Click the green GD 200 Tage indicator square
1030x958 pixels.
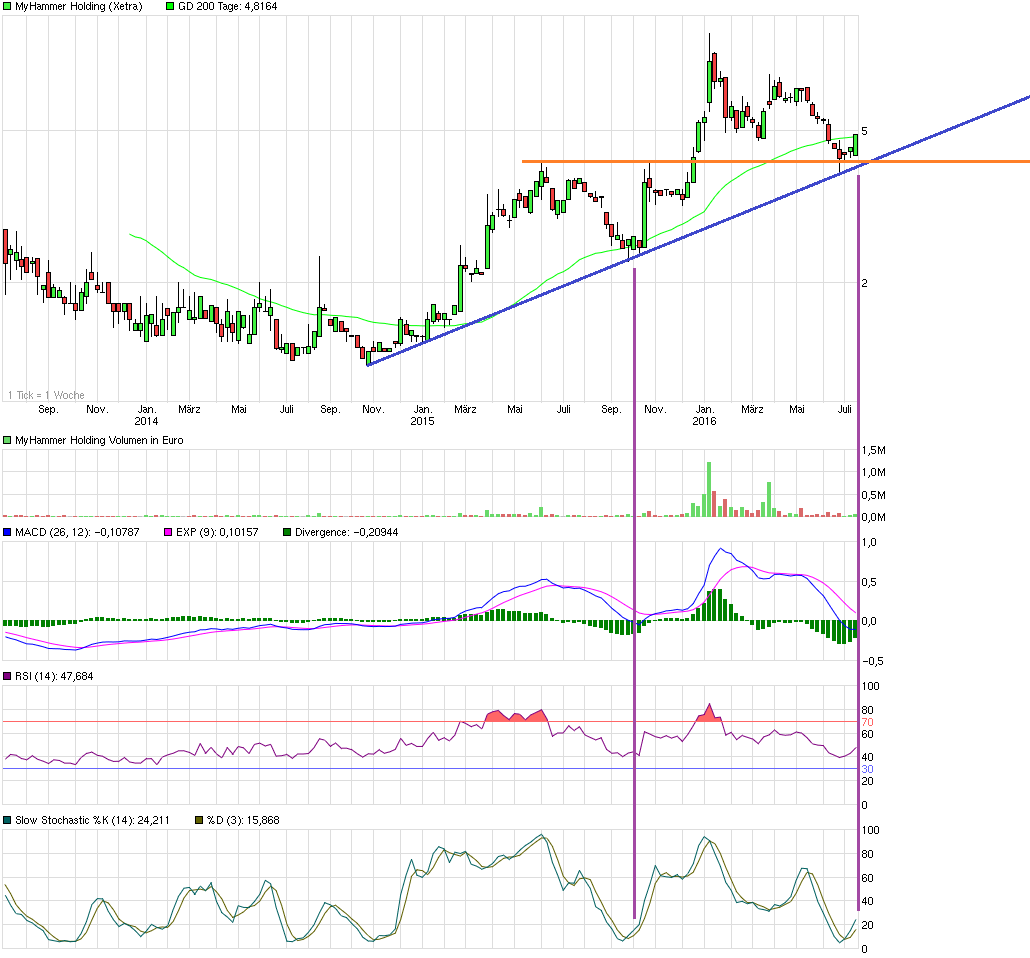click(169, 7)
